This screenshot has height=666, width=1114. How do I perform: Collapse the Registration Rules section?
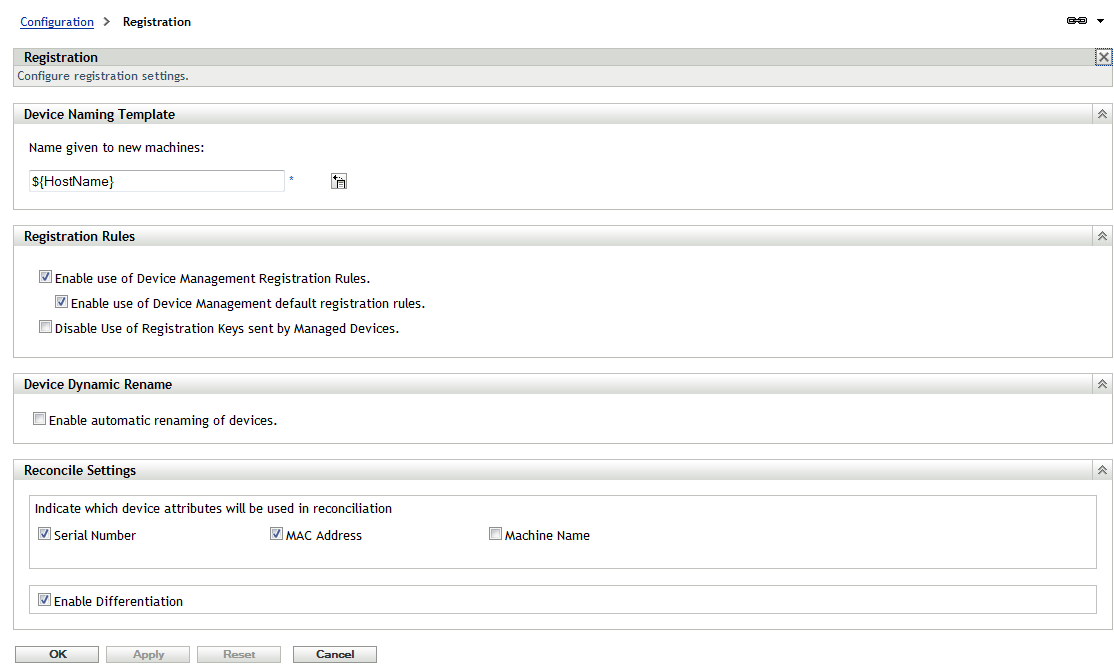[x=1102, y=236]
